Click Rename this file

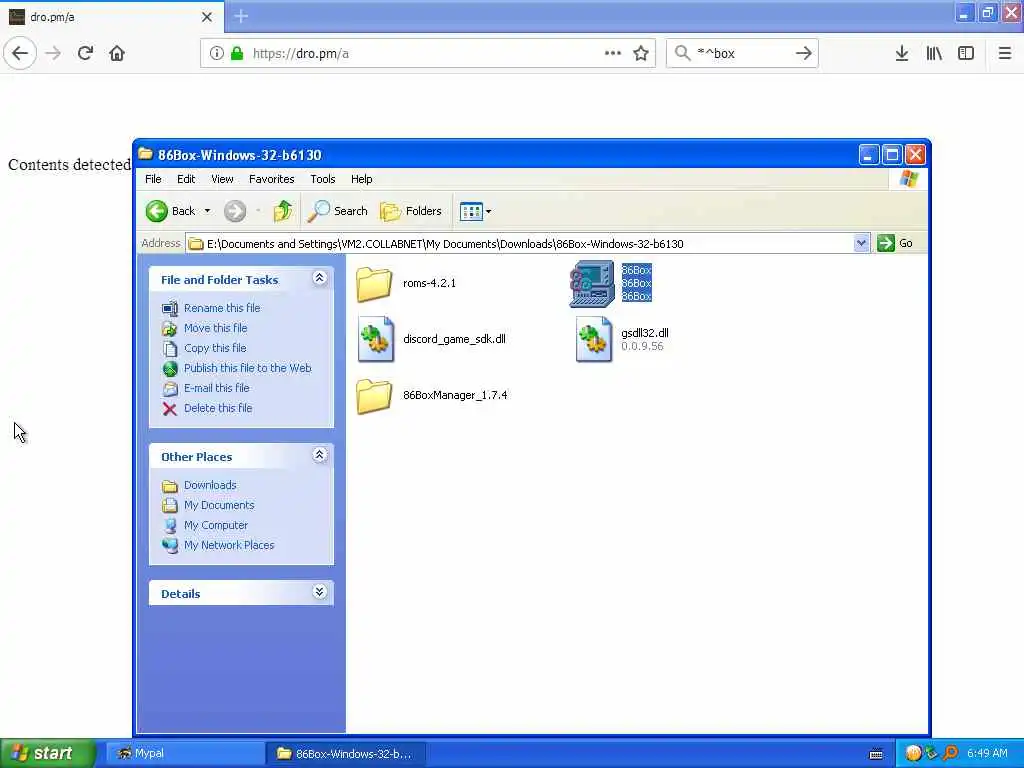pyautogui.click(x=210, y=308)
